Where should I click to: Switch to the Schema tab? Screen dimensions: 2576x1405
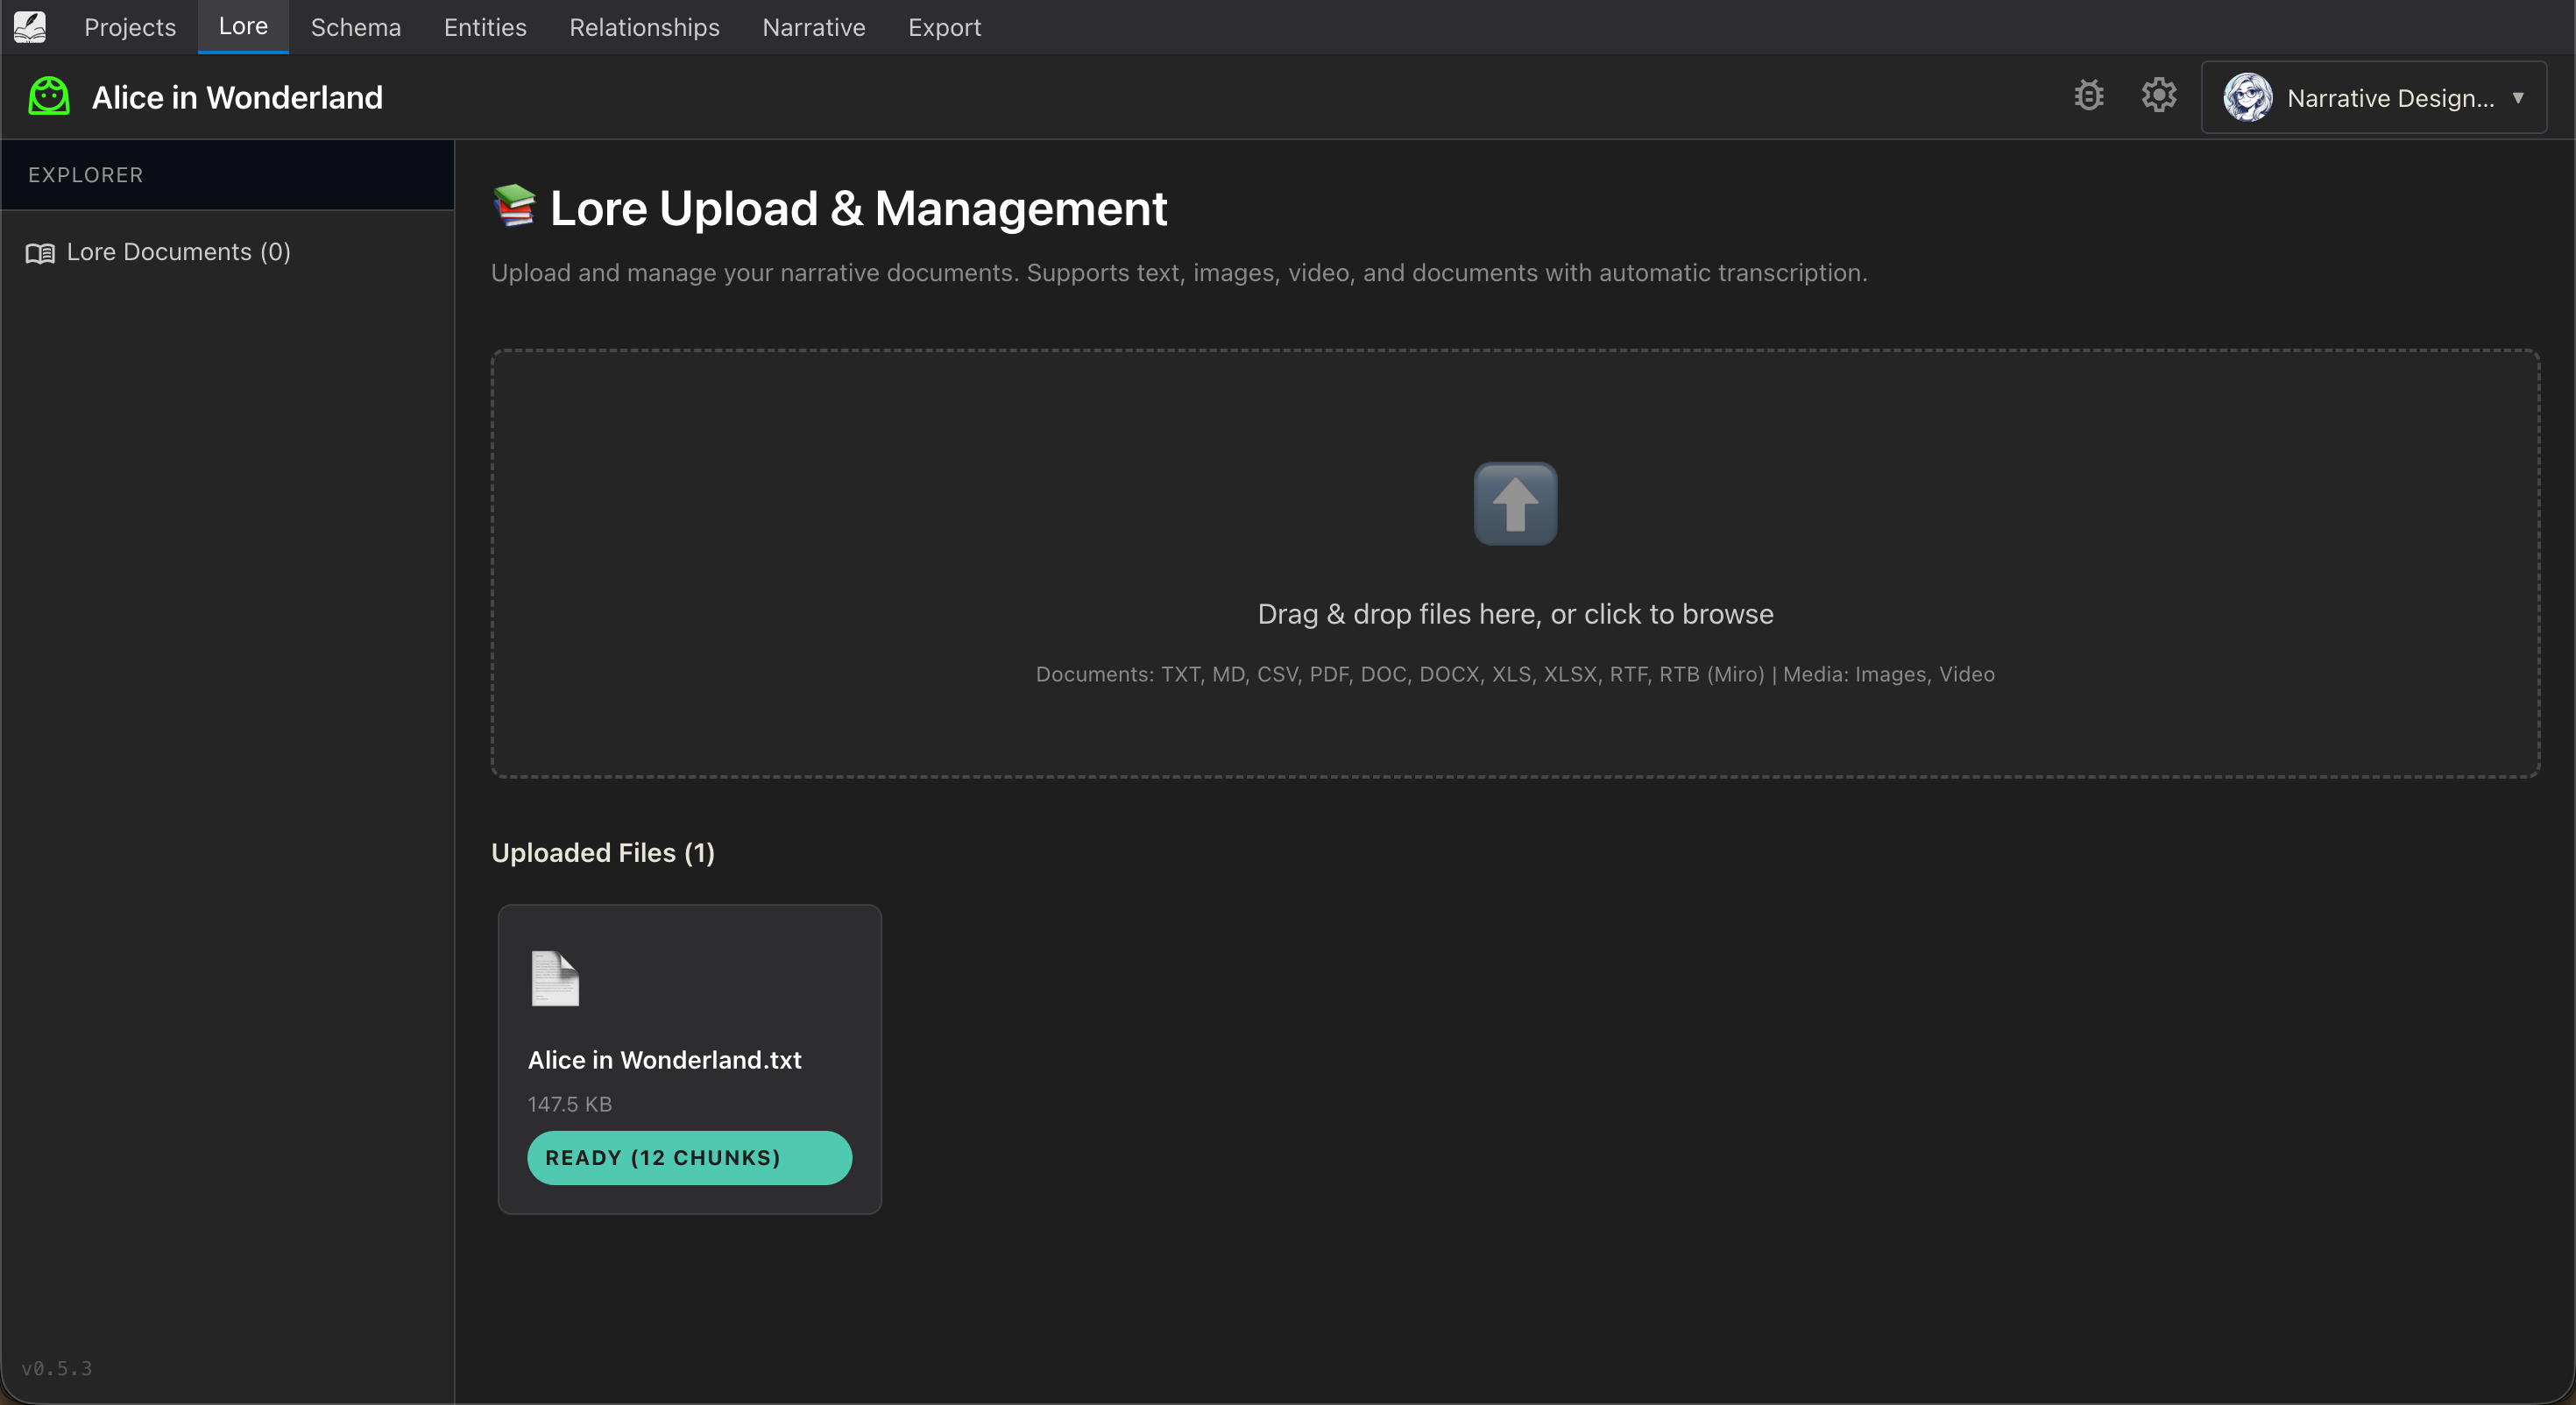356,27
